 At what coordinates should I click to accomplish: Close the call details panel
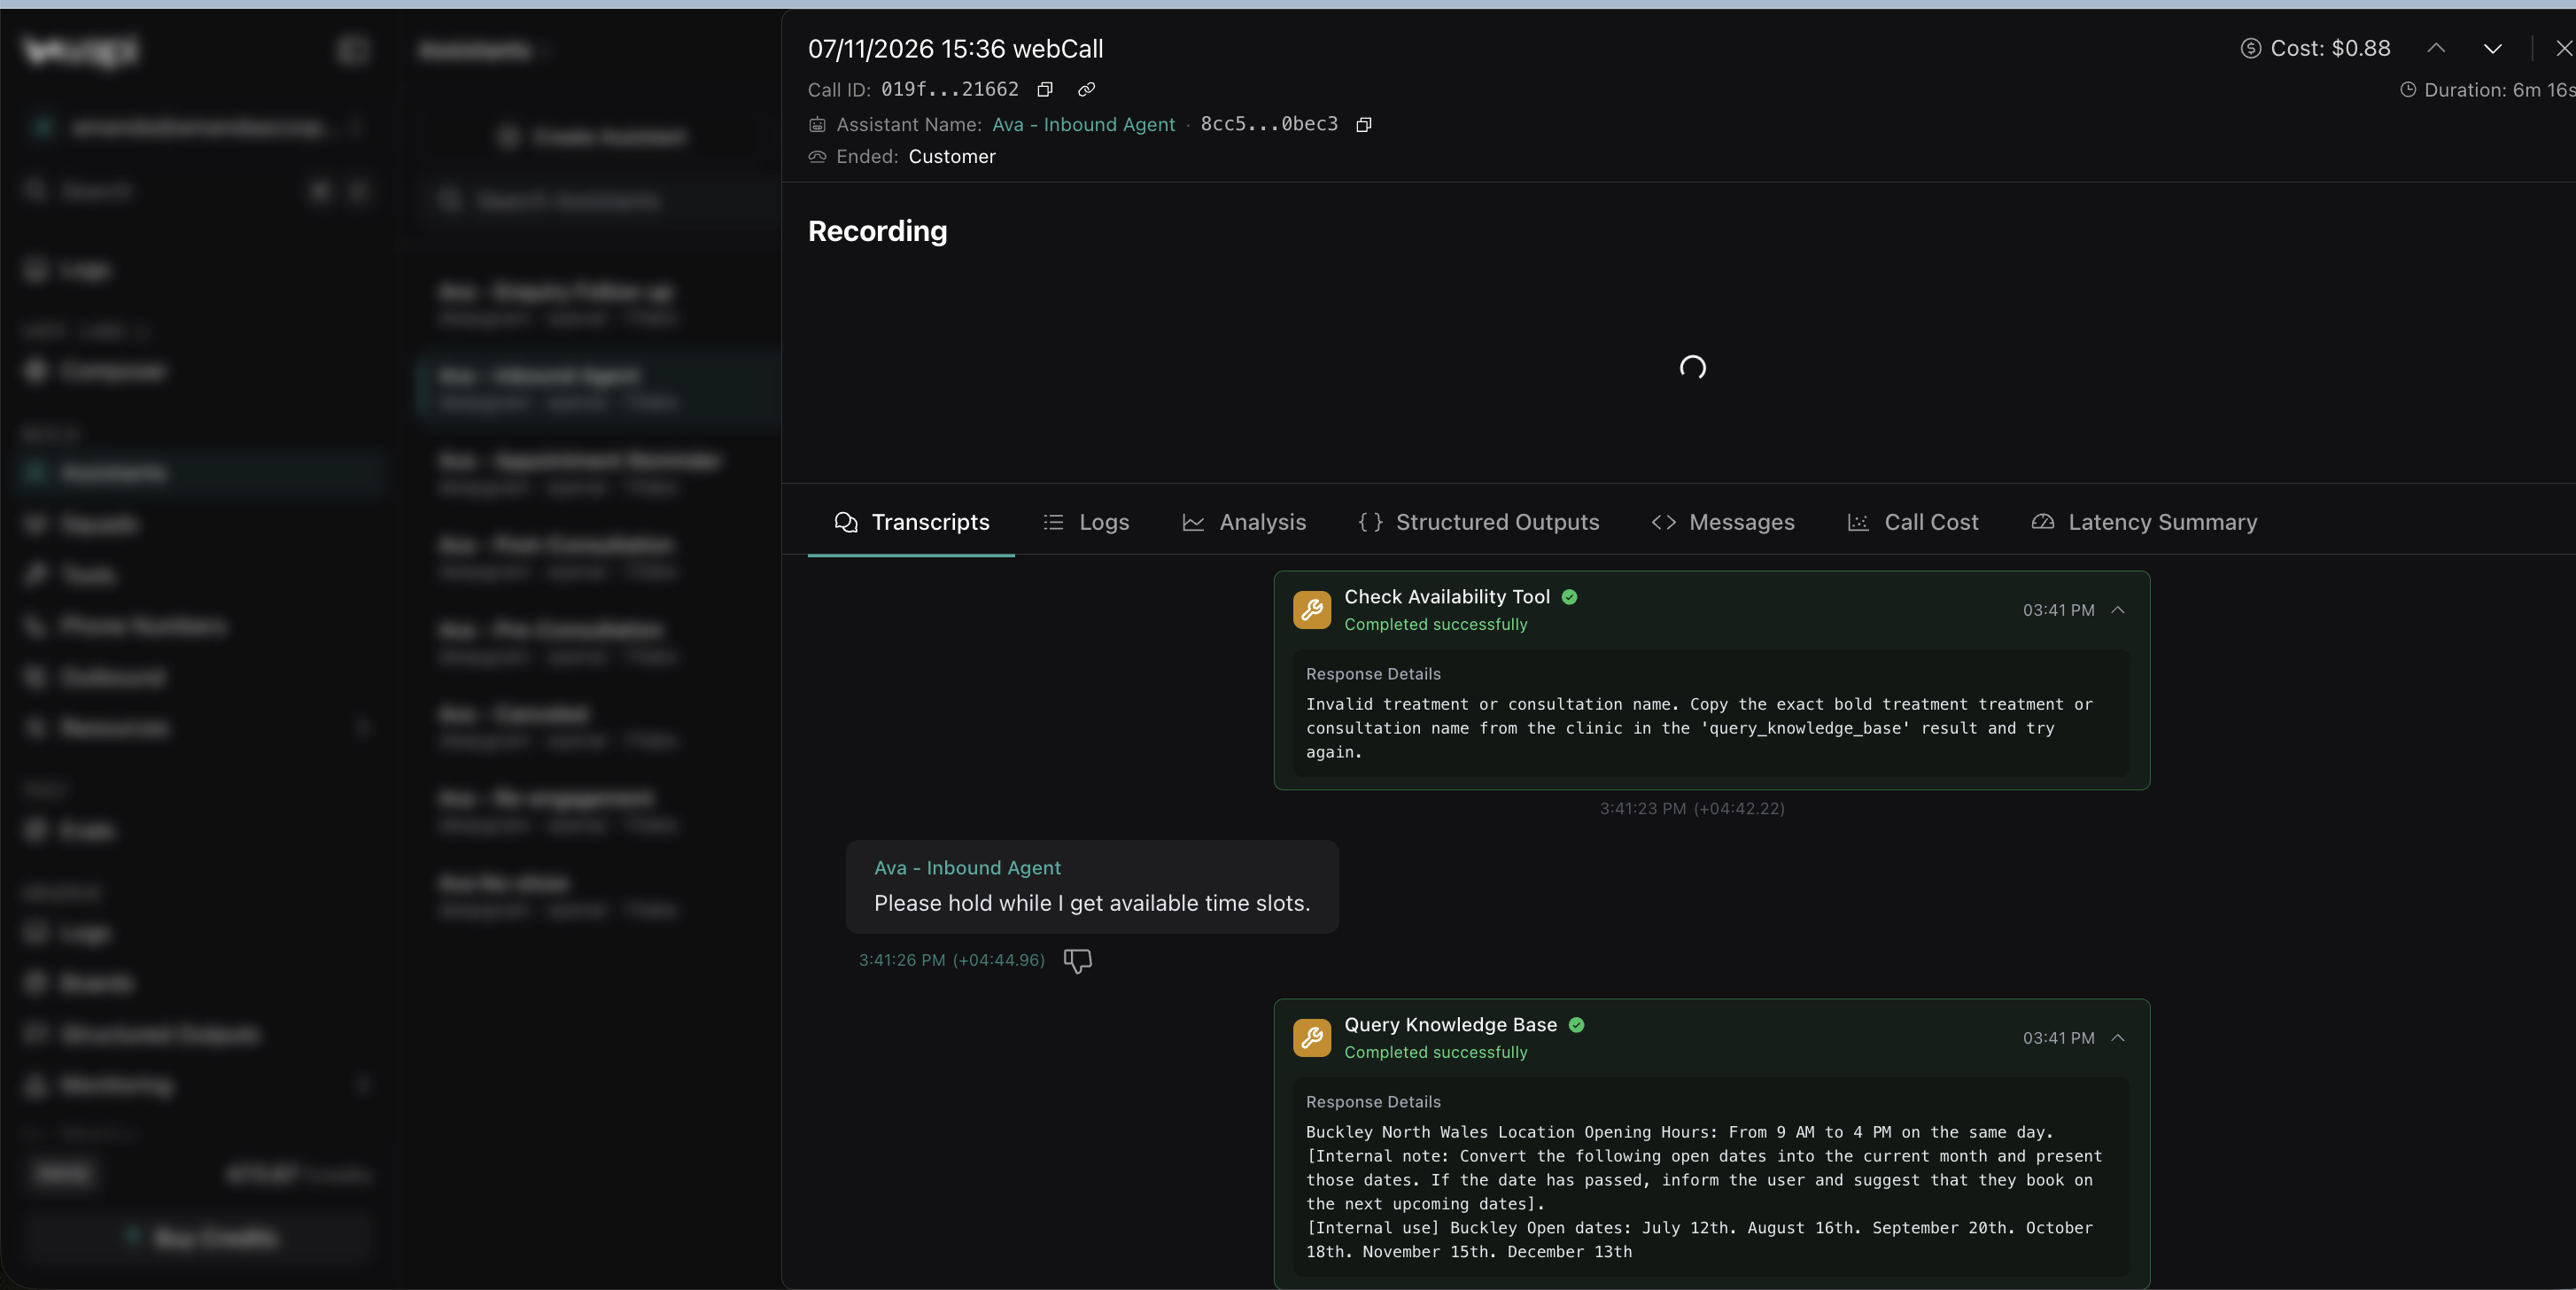(x=2564, y=48)
